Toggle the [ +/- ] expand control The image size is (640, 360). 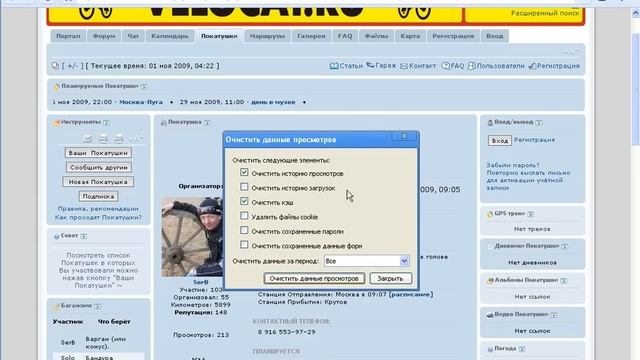[x=73, y=66]
